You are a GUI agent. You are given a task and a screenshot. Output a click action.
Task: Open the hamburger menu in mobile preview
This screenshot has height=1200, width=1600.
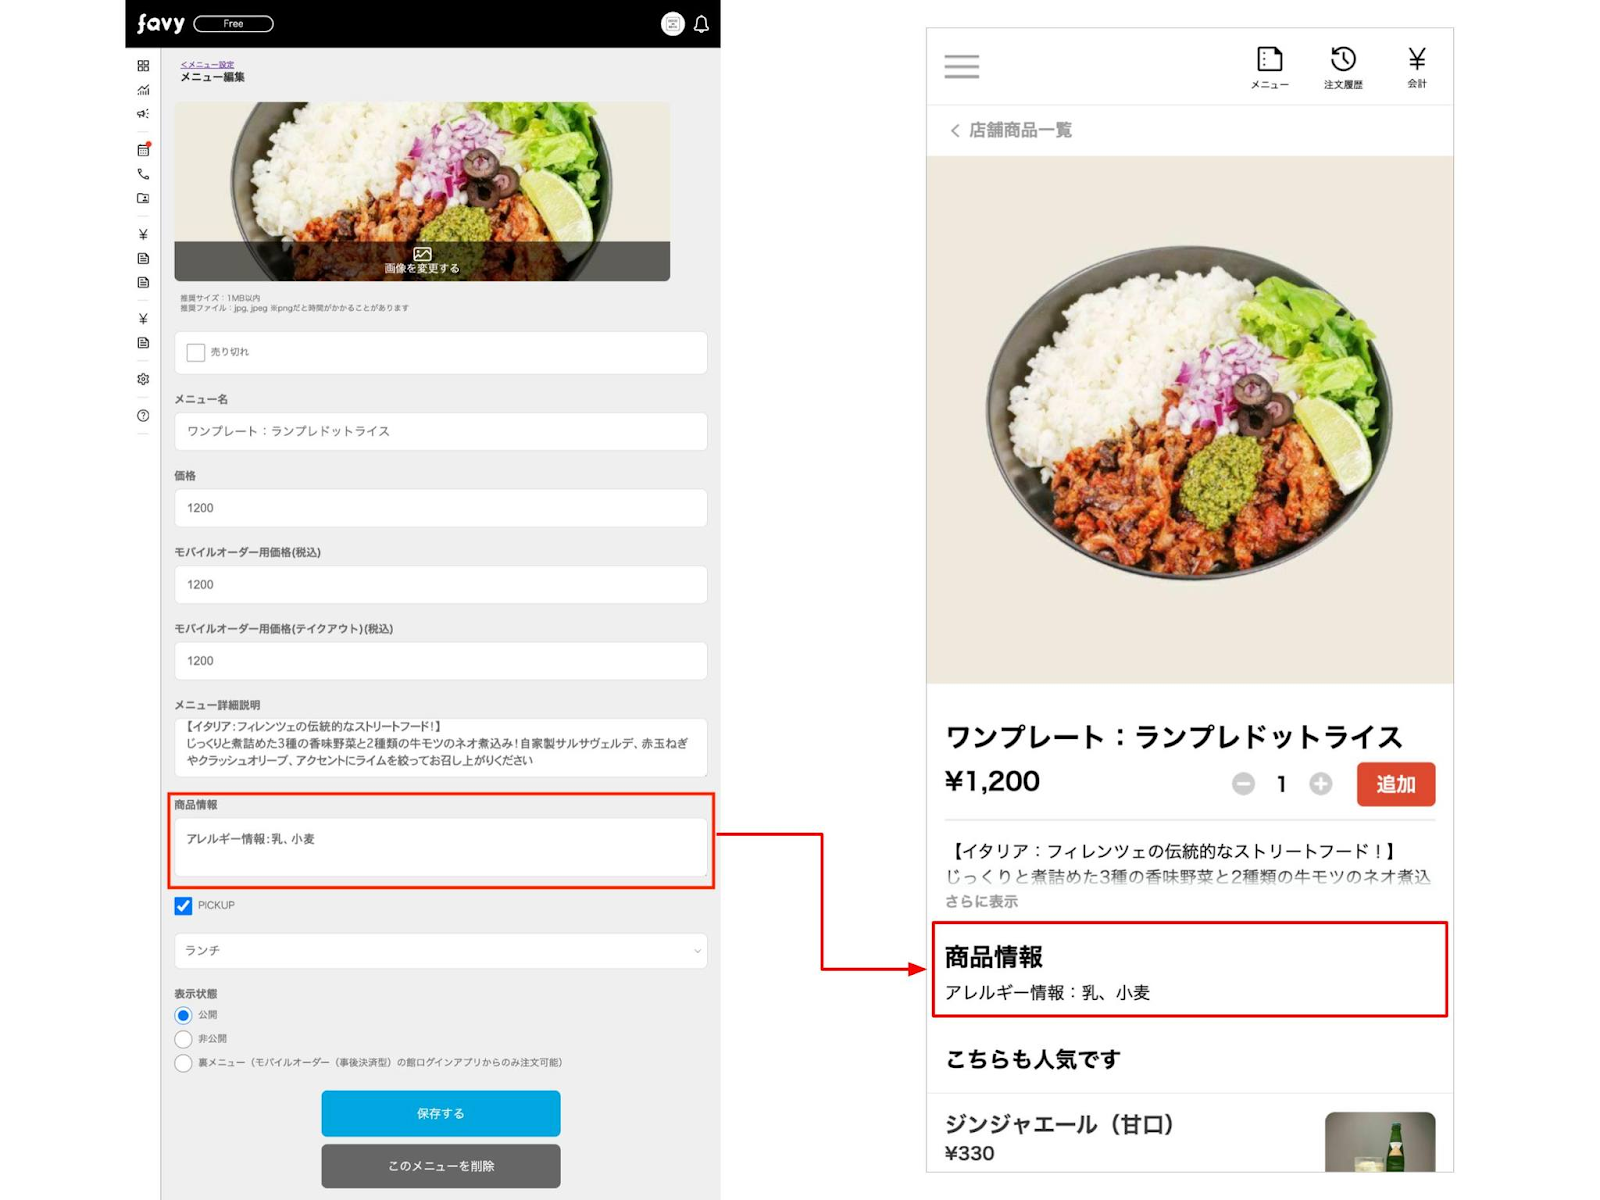click(x=962, y=66)
